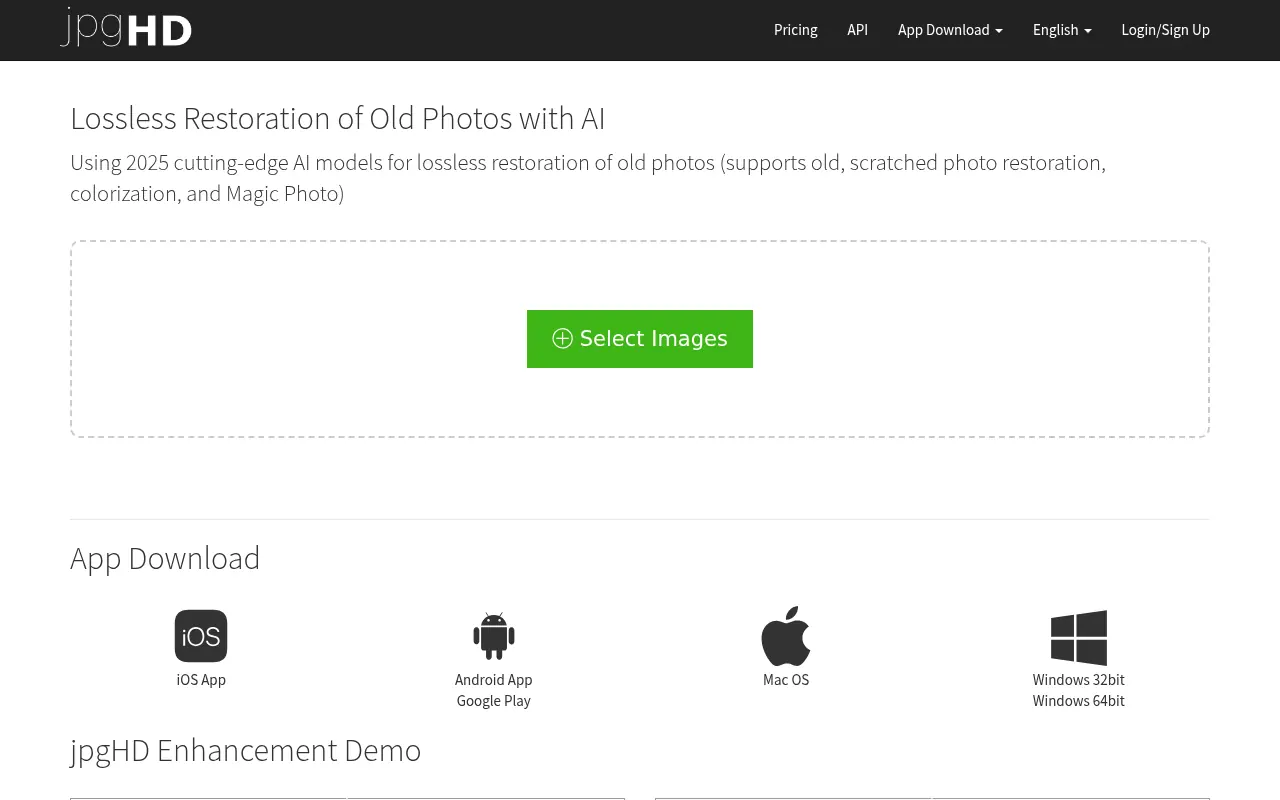Viewport: 1280px width, 800px height.
Task: Open the Pricing page
Action: click(795, 30)
